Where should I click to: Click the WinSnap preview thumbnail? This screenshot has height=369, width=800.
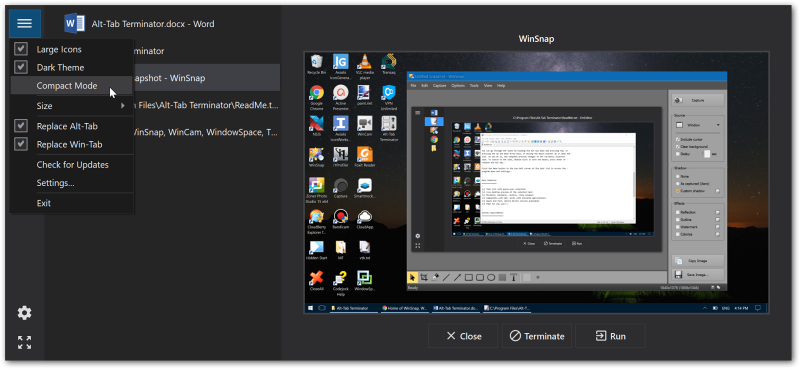tap(536, 182)
